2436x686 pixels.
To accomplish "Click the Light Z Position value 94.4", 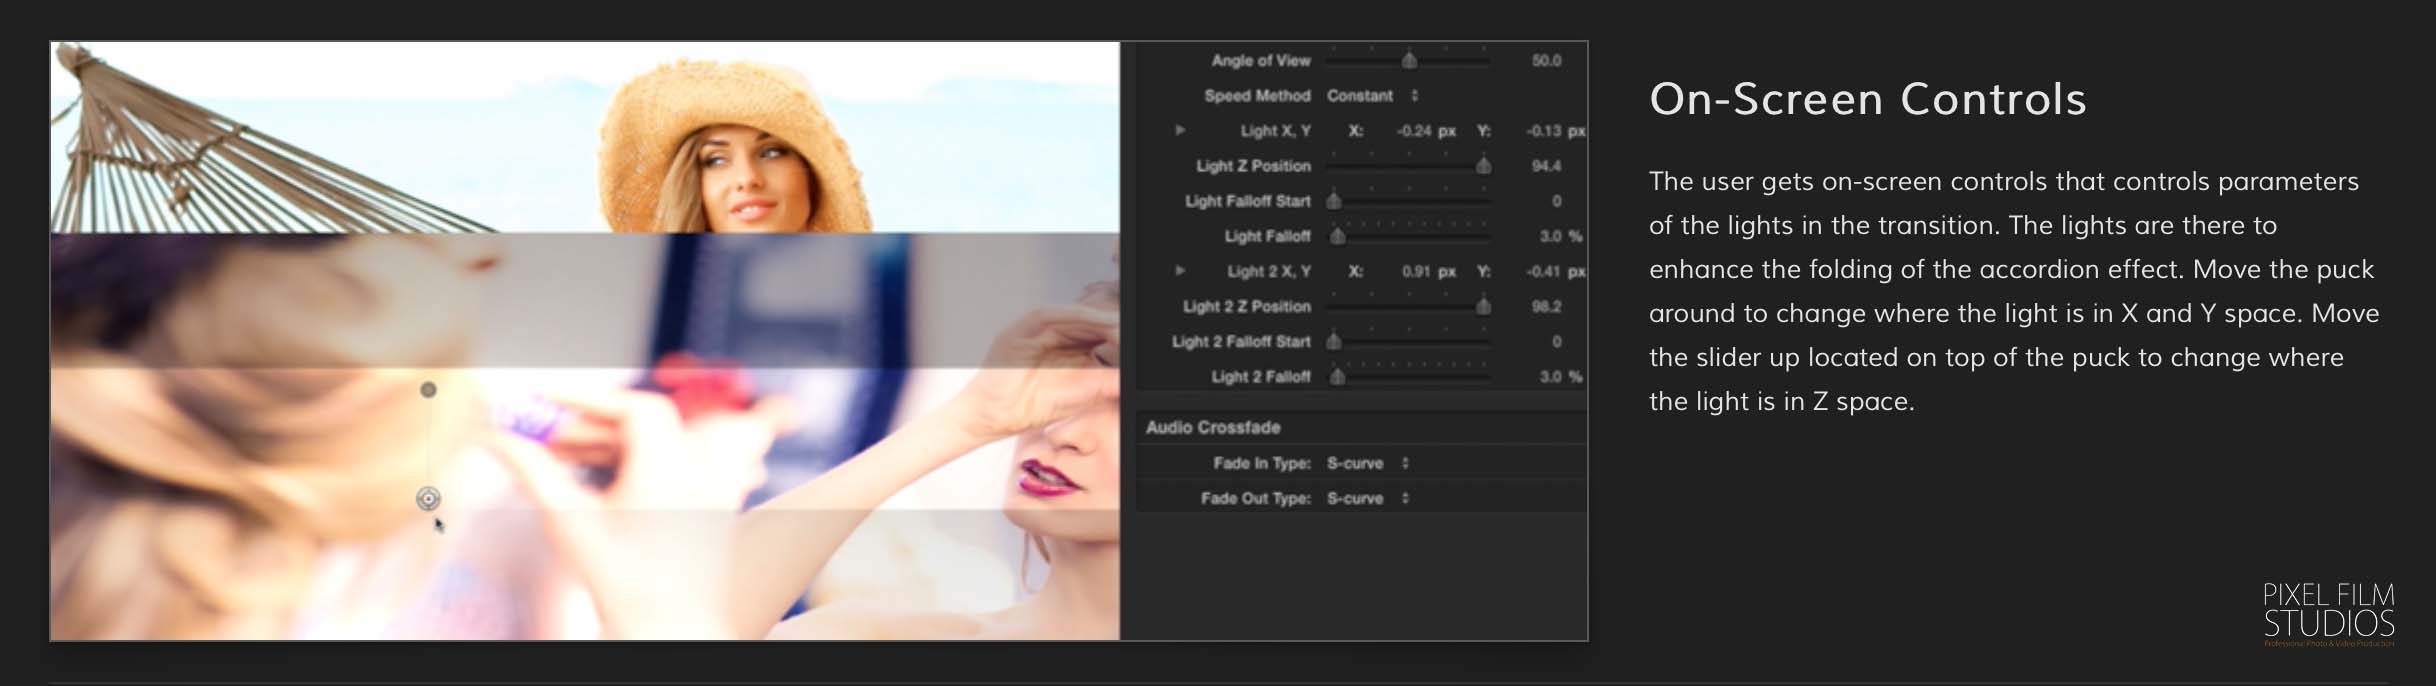I will (1546, 166).
